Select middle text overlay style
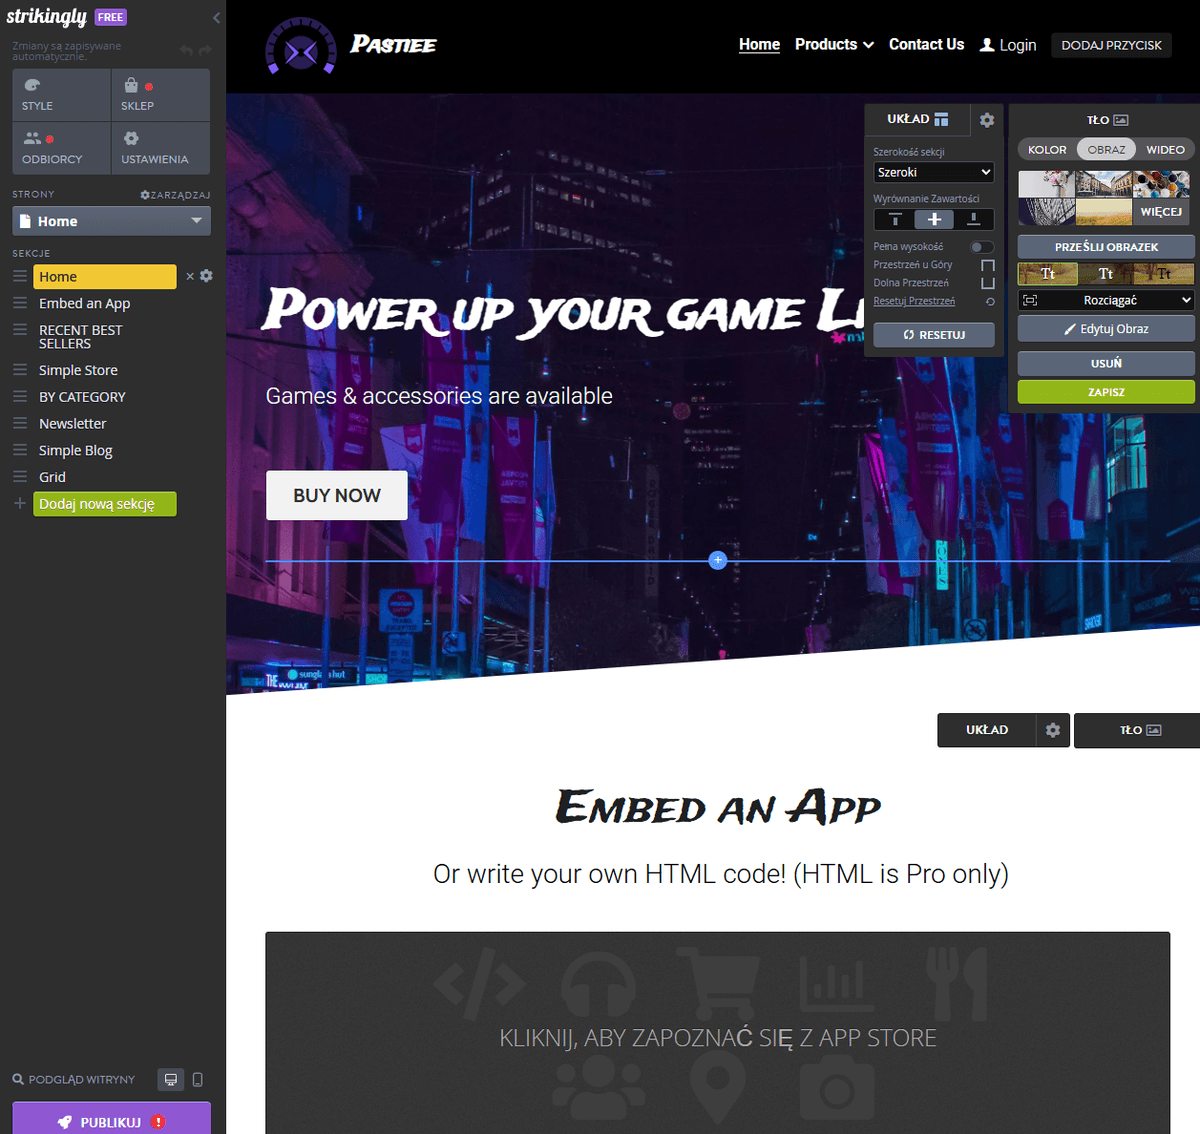Image resolution: width=1200 pixels, height=1134 pixels. click(1106, 274)
